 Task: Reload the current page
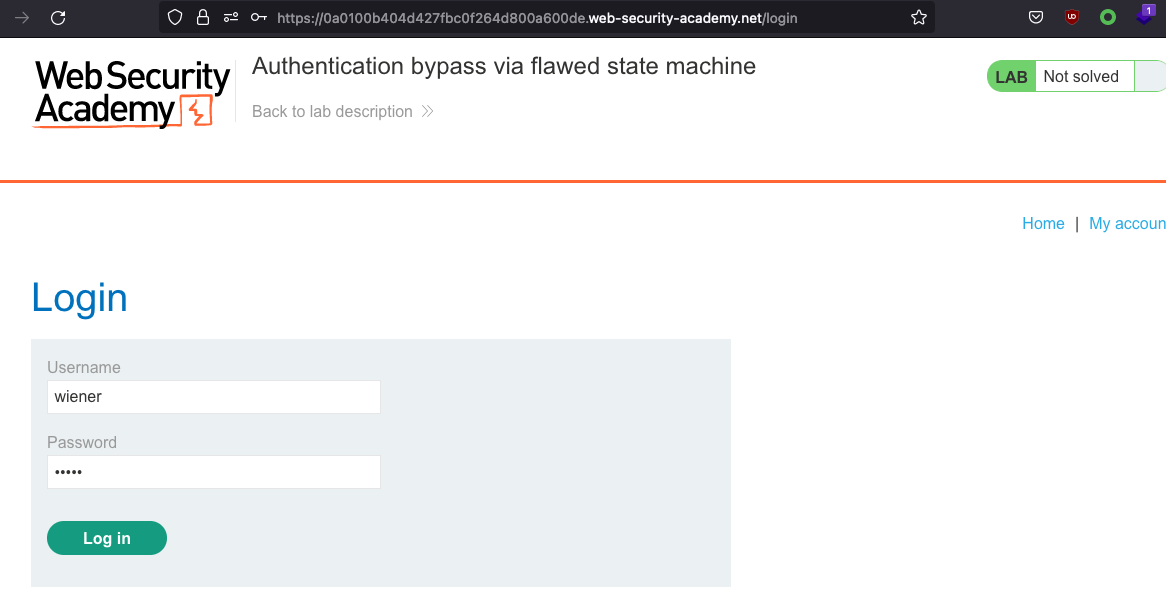point(58,17)
